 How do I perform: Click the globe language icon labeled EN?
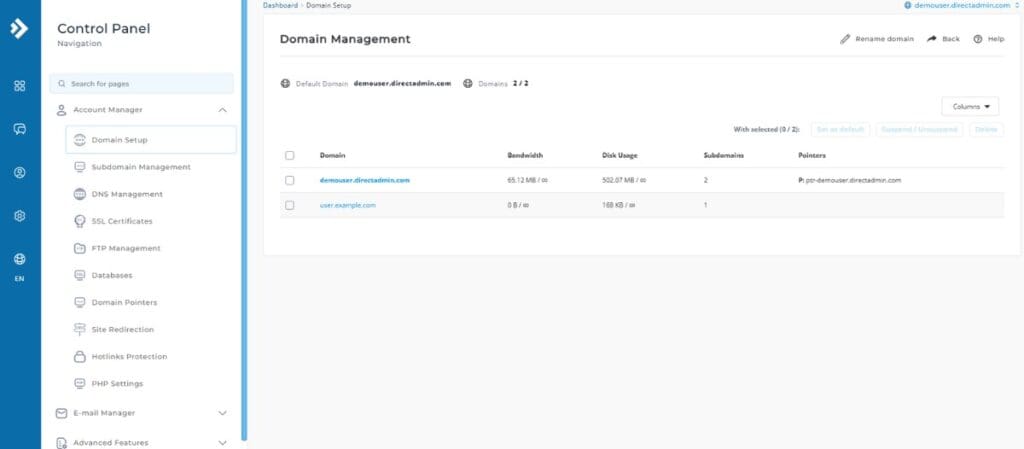19,259
